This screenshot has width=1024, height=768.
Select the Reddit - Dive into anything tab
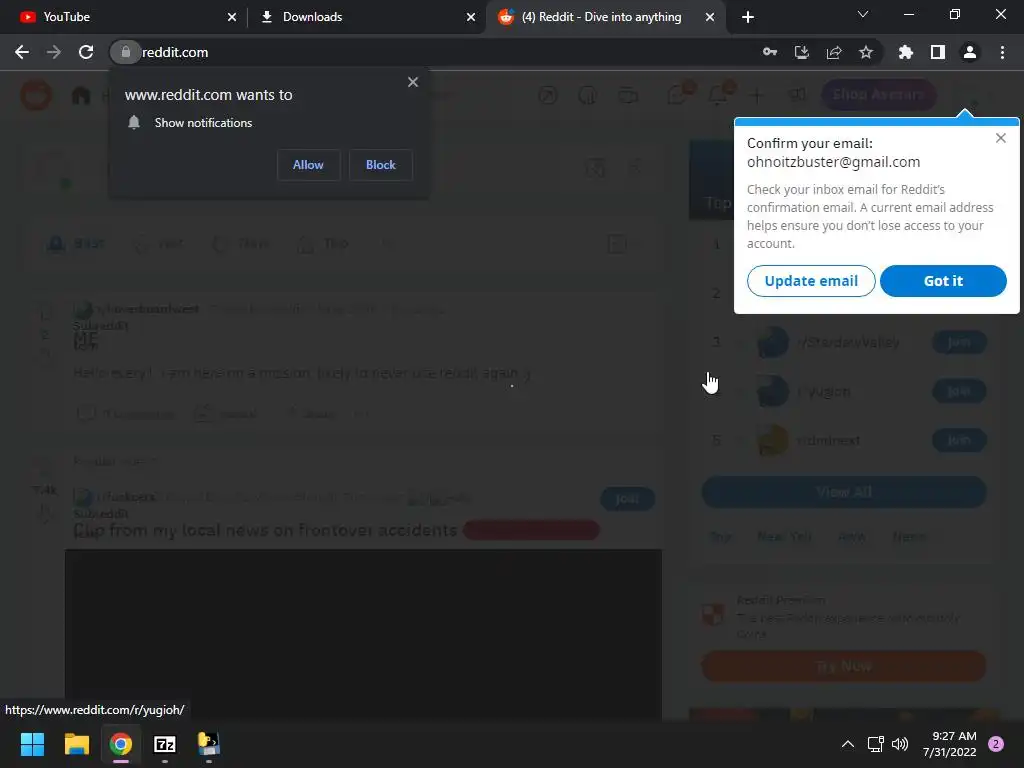pyautogui.click(x=601, y=17)
